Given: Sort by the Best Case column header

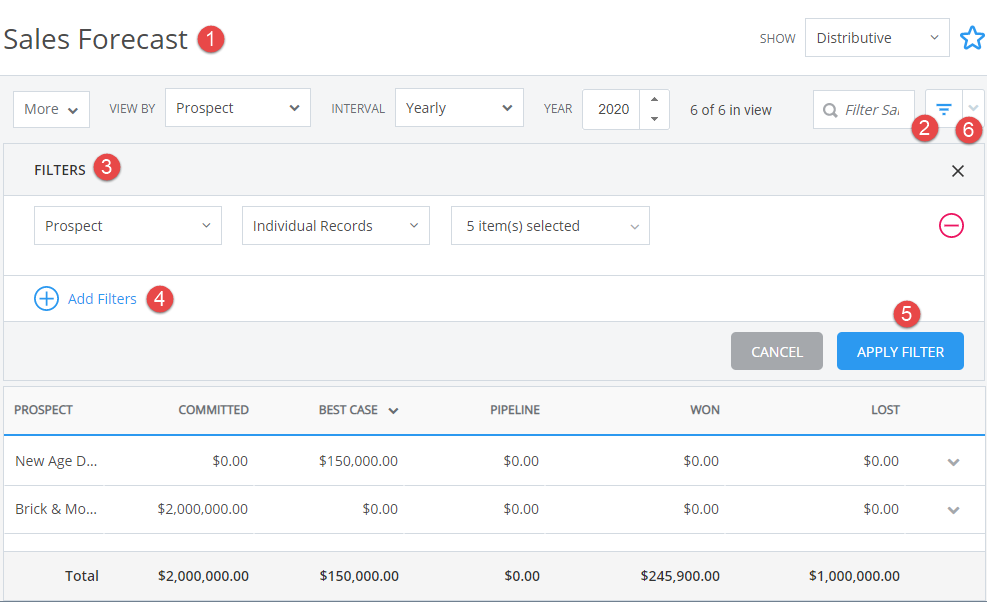Looking at the screenshot, I should 348,410.
